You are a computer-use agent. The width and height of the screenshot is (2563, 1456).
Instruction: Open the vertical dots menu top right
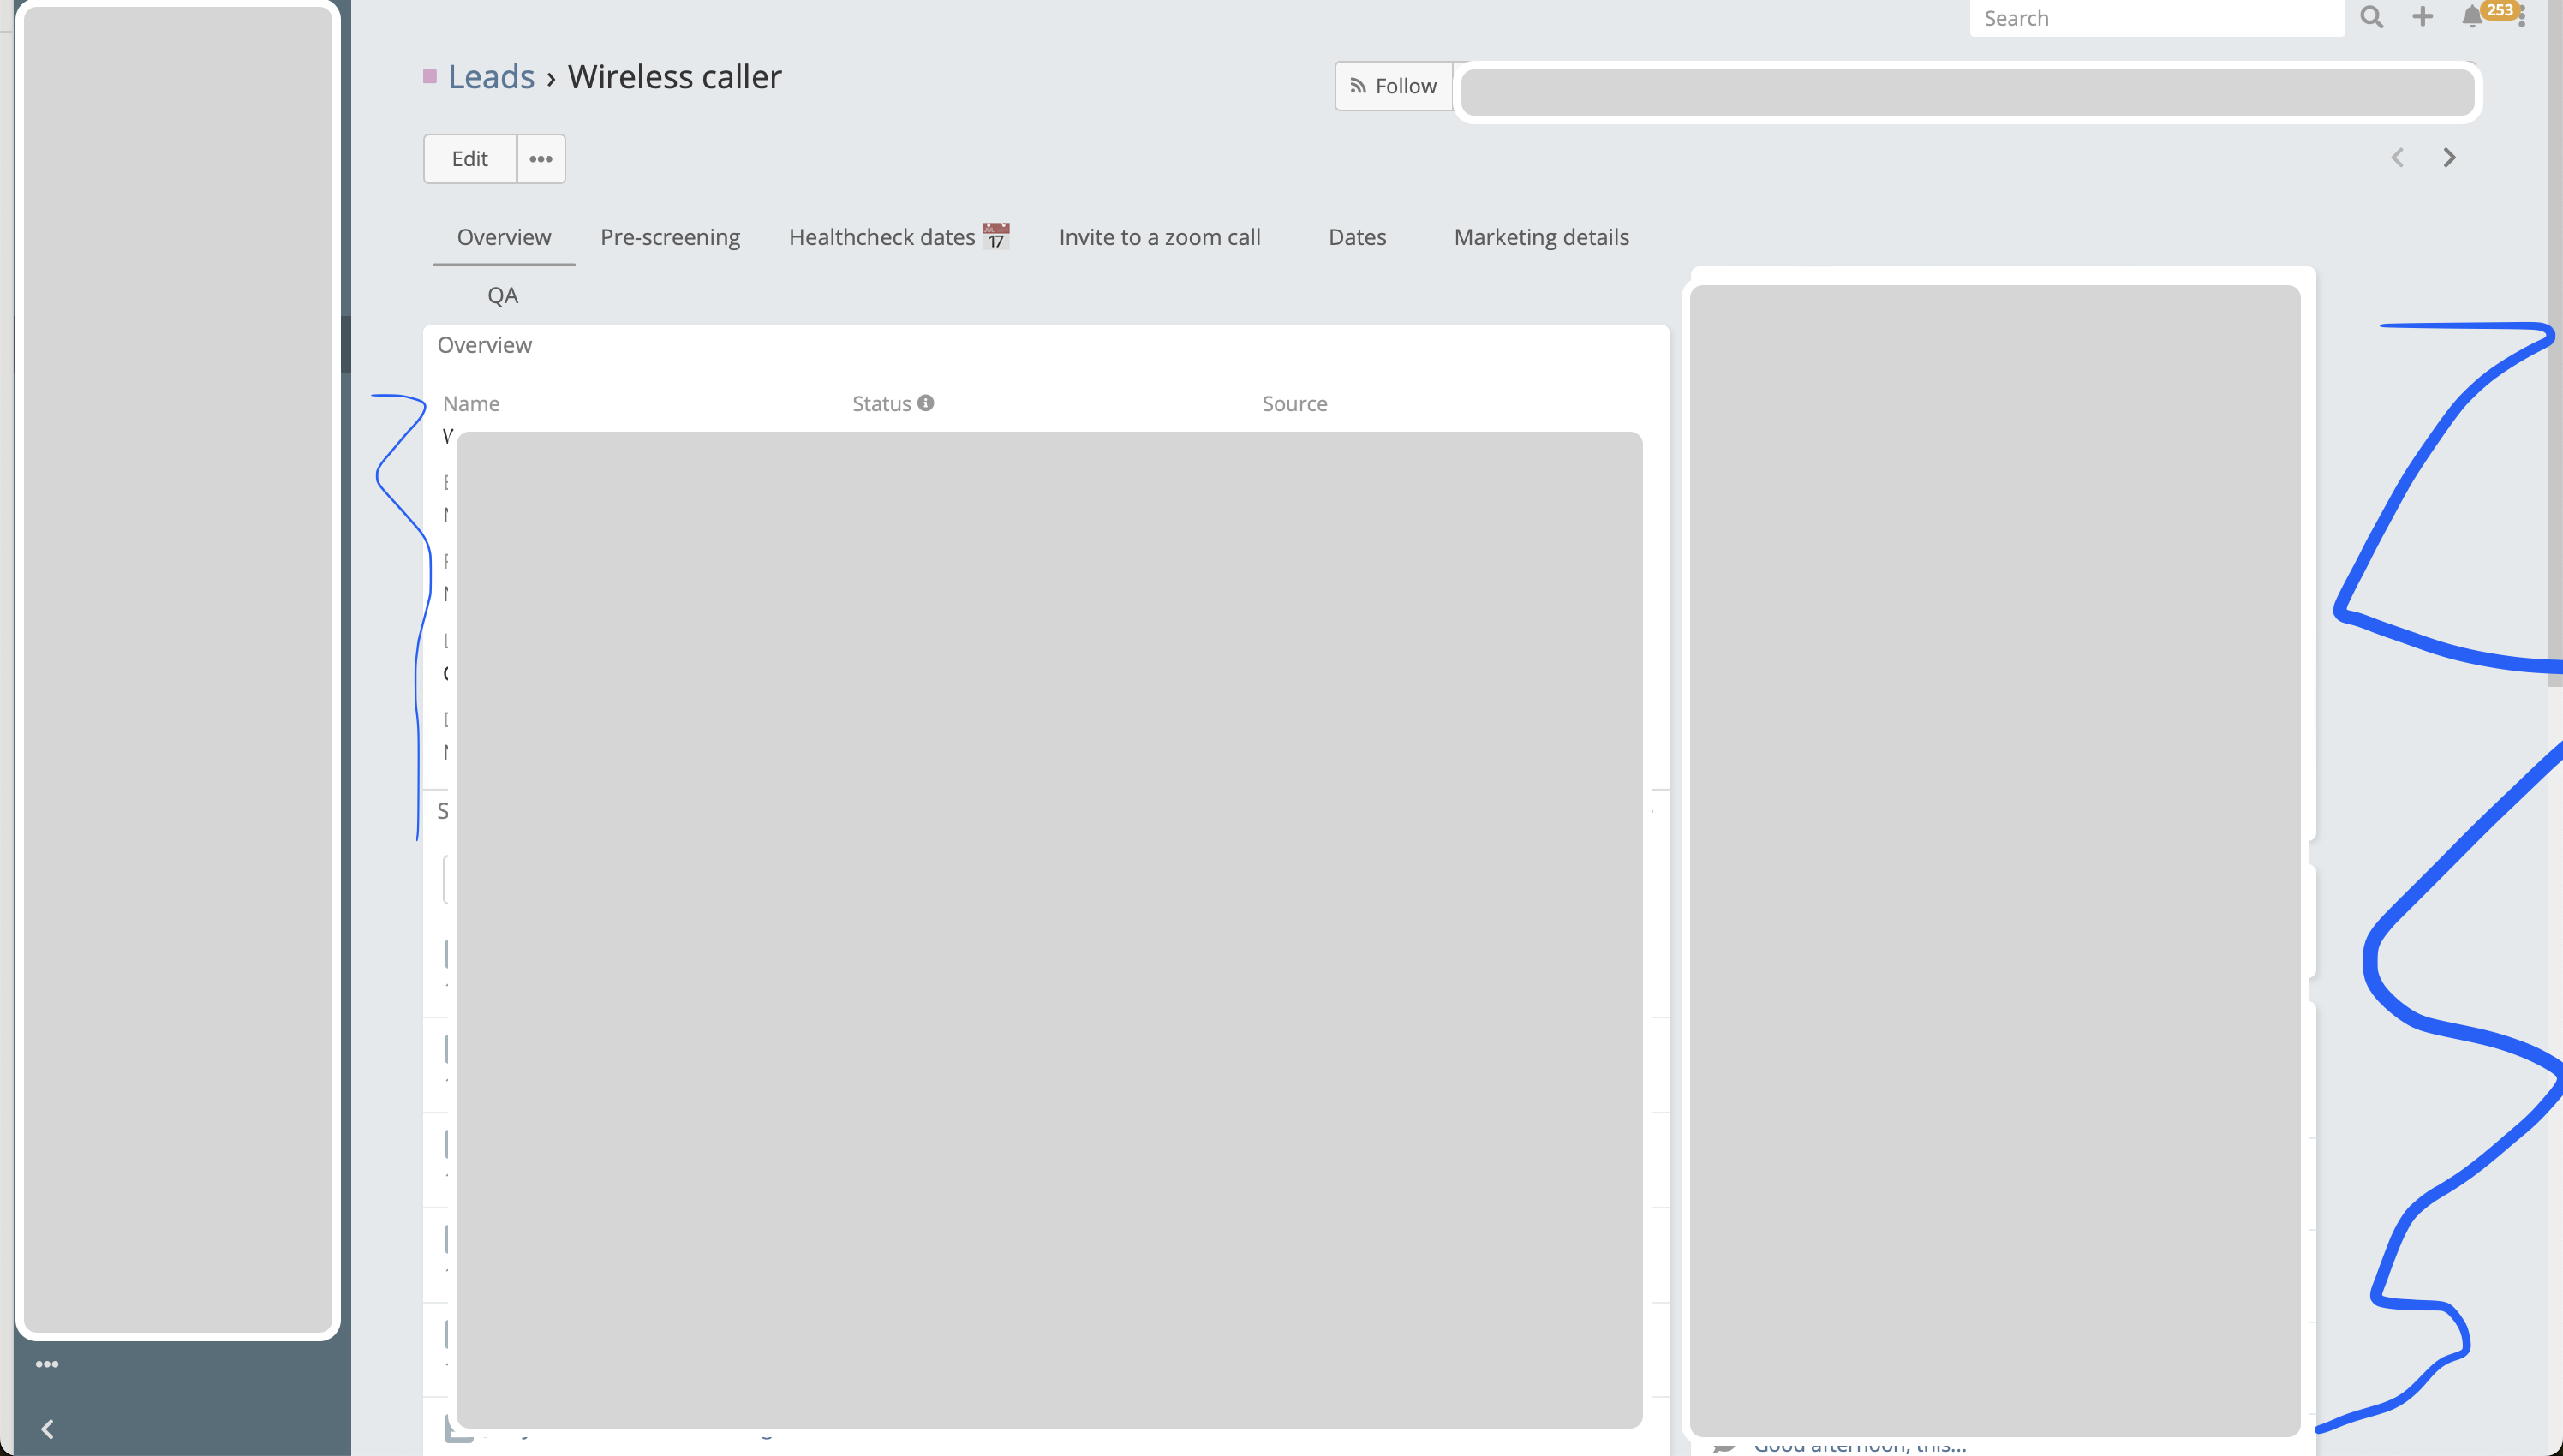tap(2524, 17)
